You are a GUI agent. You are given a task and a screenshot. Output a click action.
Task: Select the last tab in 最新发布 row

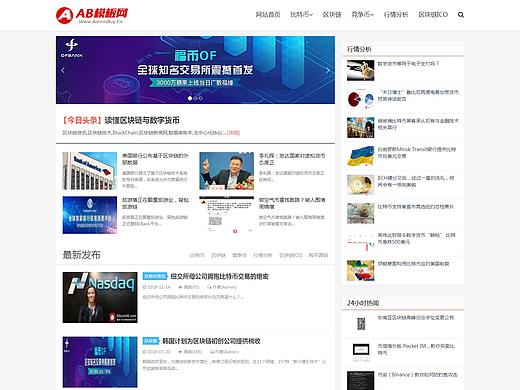(318, 255)
